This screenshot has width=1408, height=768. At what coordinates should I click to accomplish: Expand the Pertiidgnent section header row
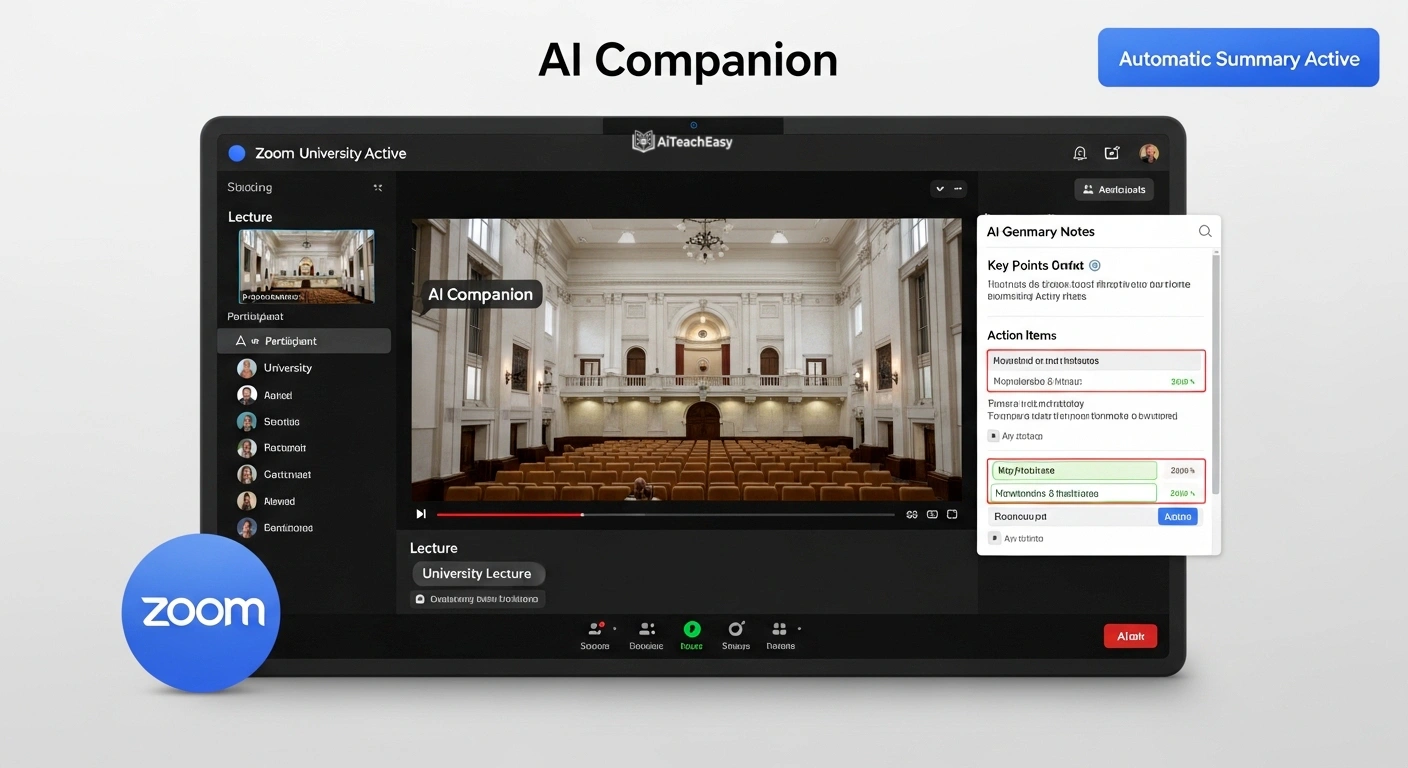[304, 341]
